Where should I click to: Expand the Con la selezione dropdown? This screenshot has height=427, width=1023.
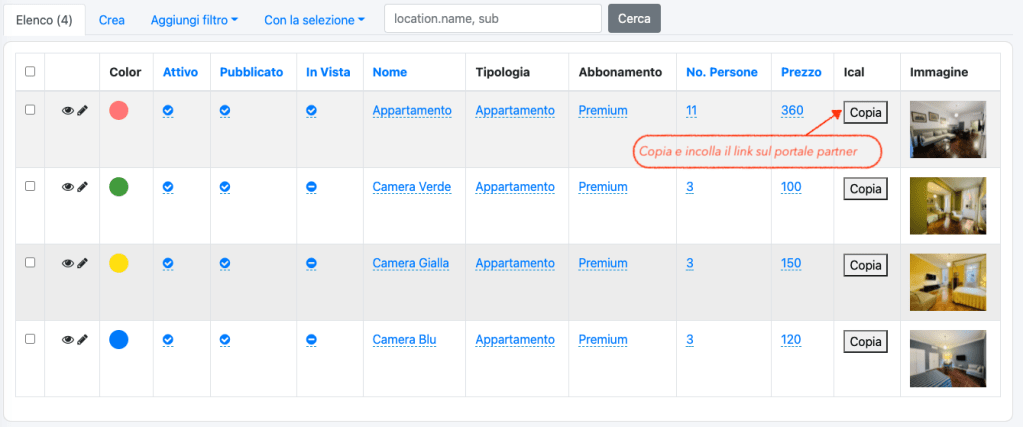tap(314, 19)
